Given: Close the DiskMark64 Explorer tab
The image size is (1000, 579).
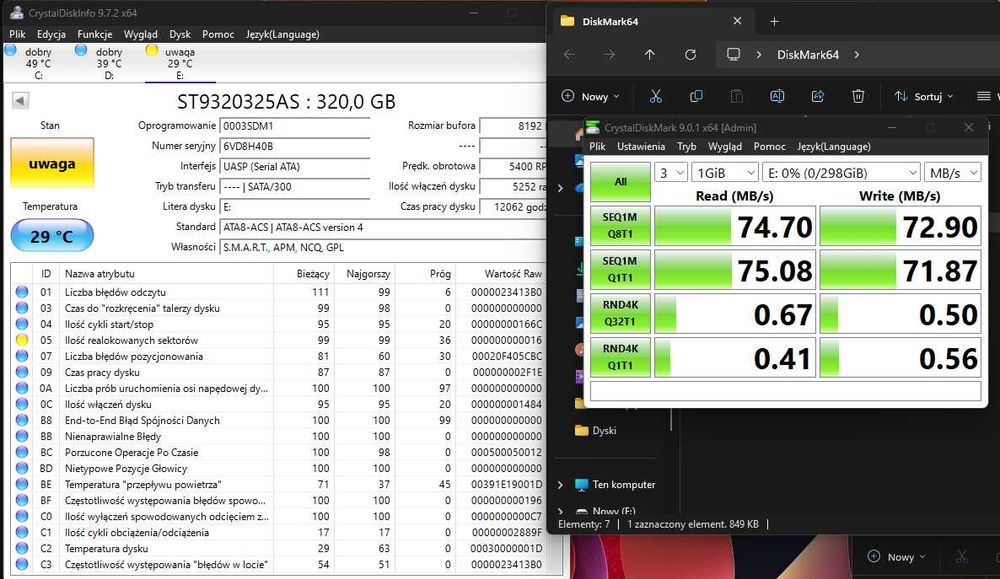Looking at the screenshot, I should pyautogui.click(x=737, y=21).
